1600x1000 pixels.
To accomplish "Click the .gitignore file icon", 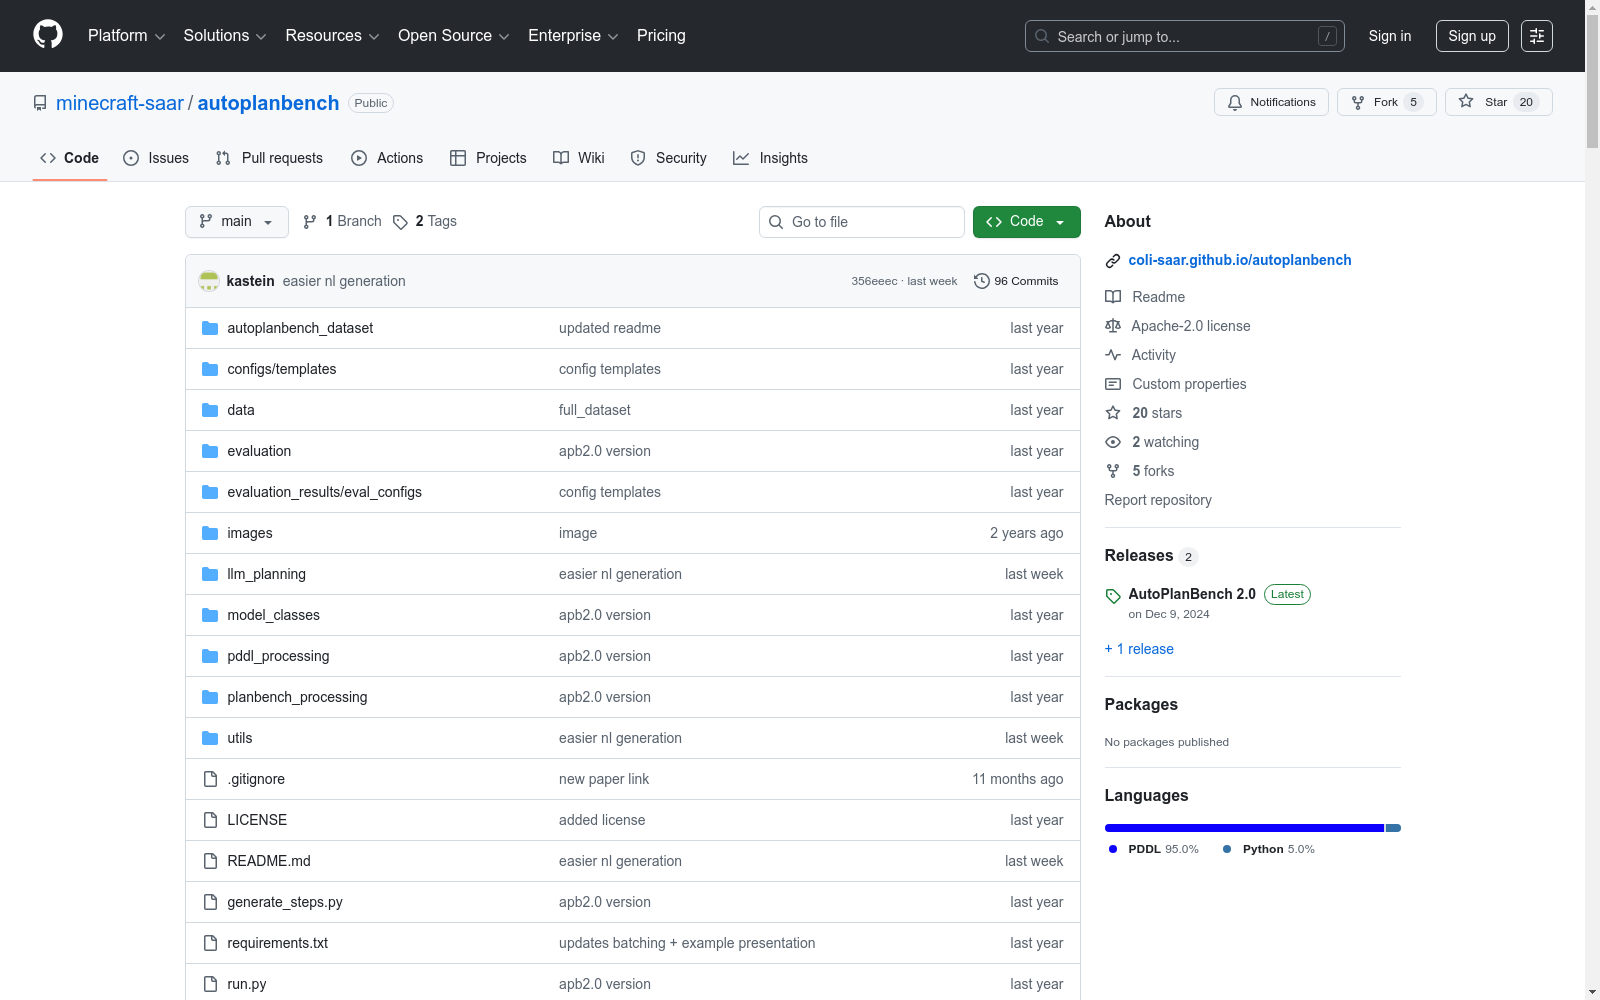I will pos(210,779).
